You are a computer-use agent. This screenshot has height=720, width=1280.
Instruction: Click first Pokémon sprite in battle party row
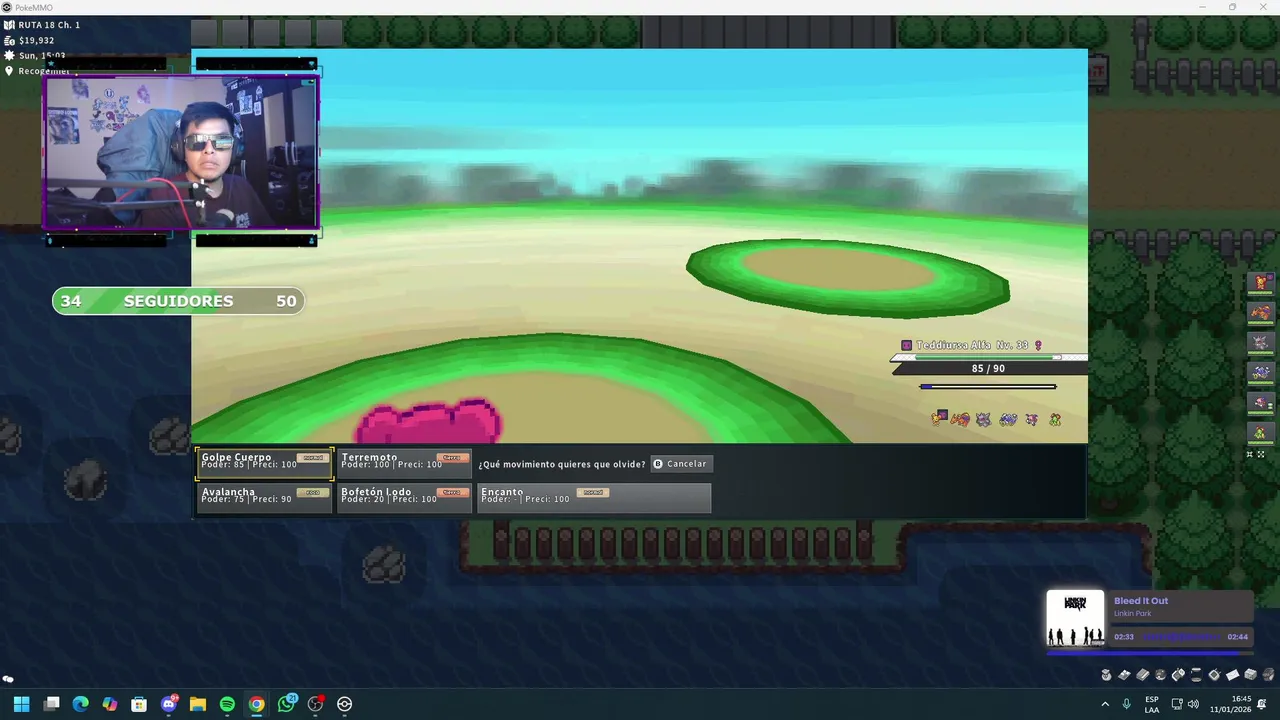pos(938,418)
